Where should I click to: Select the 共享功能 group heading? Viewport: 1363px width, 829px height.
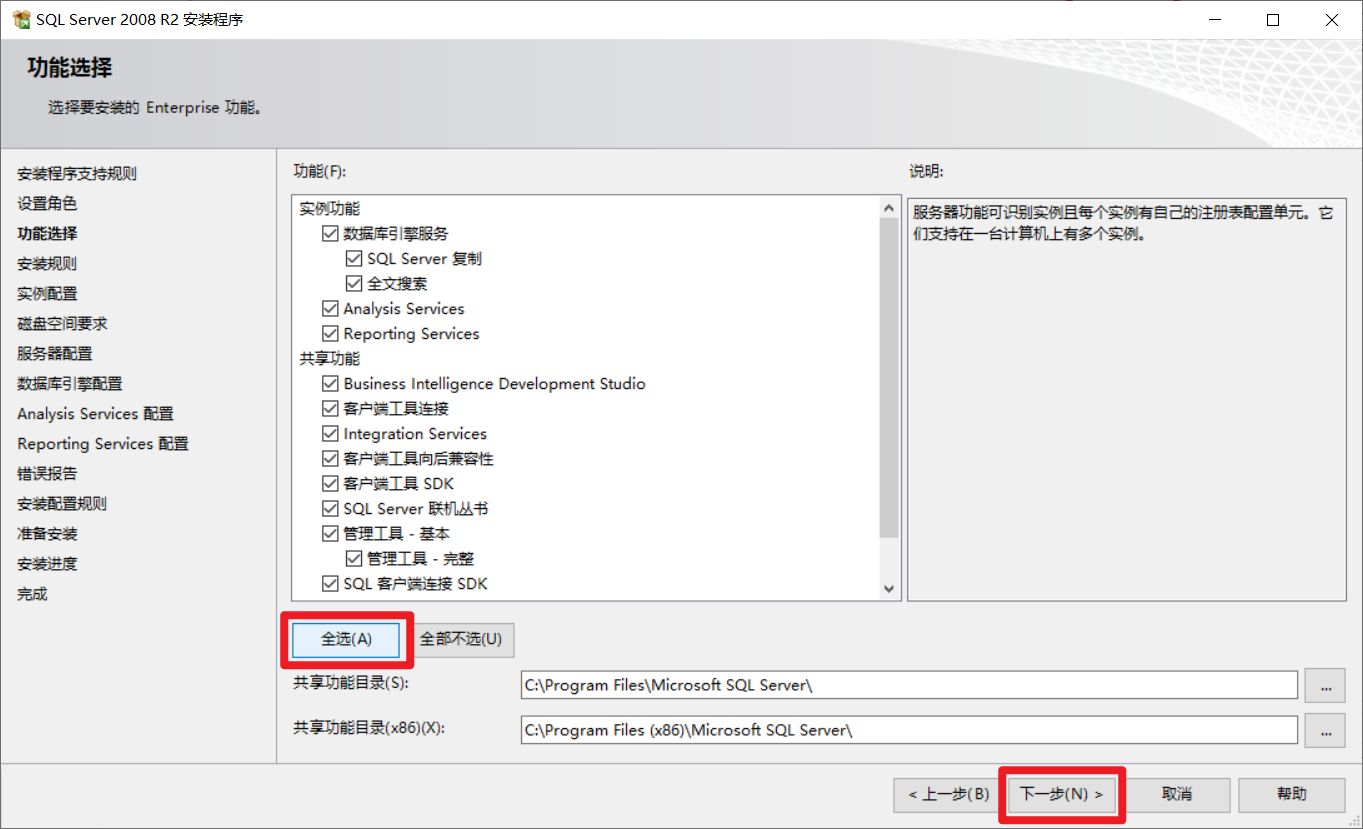pos(330,359)
